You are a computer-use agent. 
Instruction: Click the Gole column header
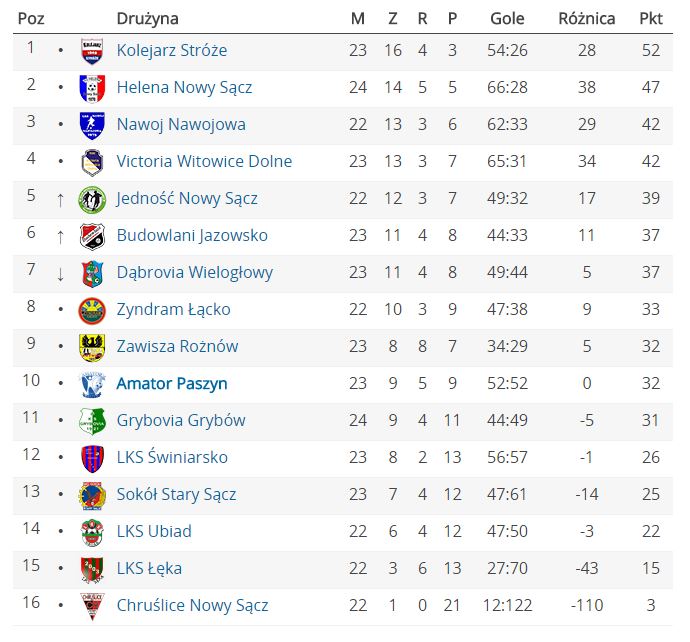click(508, 19)
